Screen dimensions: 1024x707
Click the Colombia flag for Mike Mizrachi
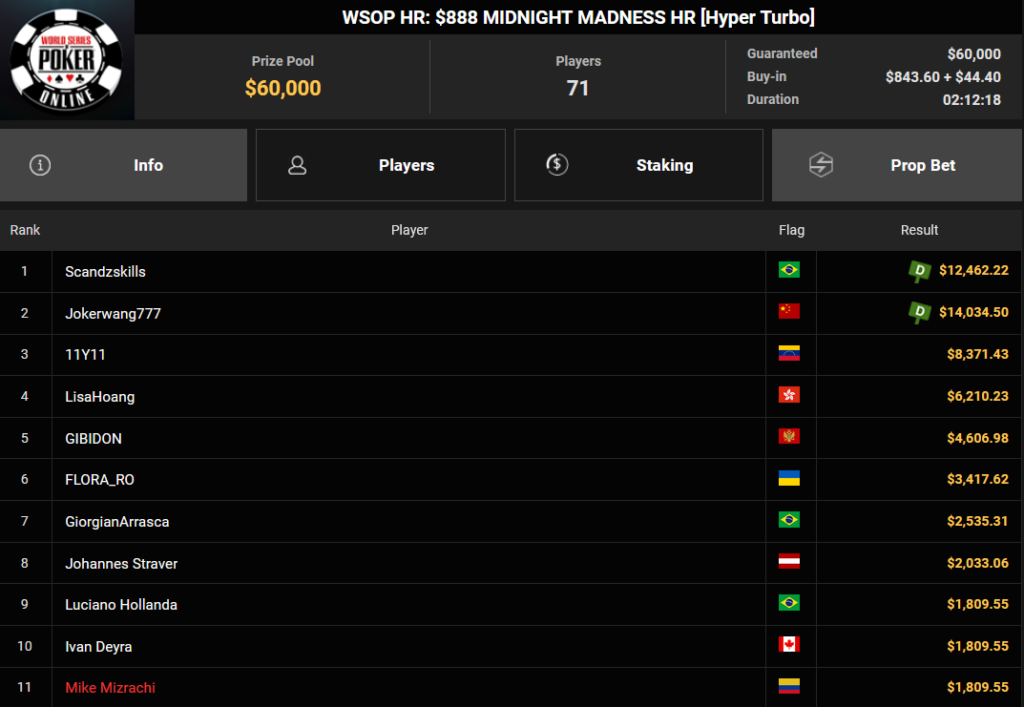coord(789,686)
